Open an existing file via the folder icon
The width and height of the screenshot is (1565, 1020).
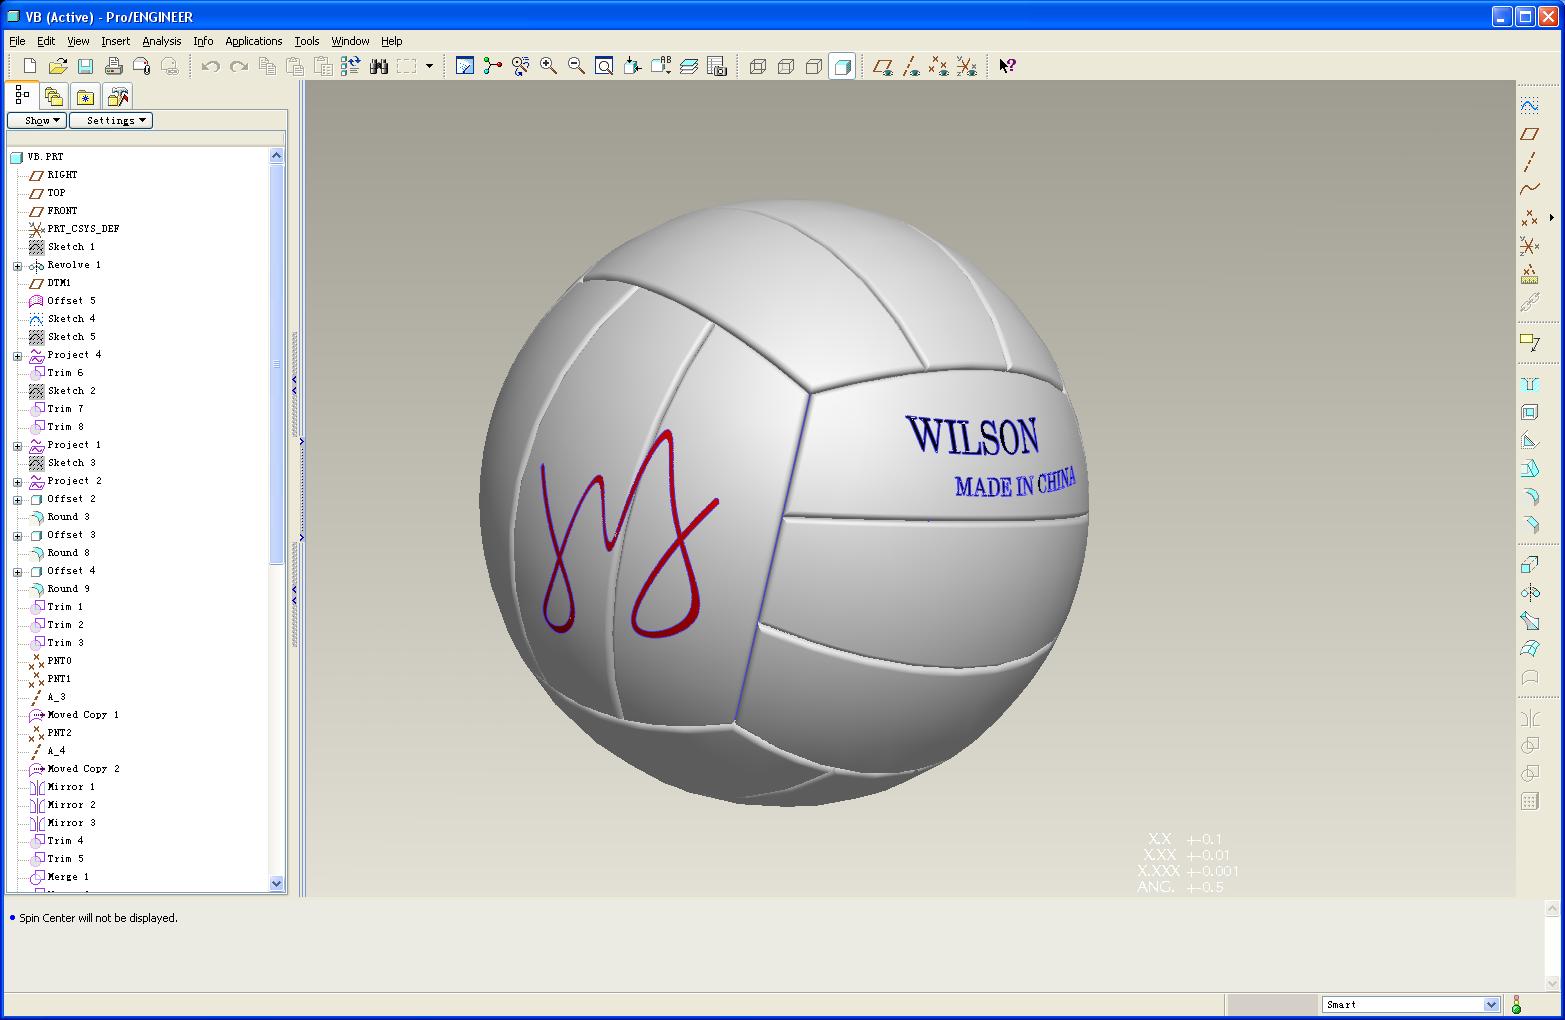pos(58,66)
